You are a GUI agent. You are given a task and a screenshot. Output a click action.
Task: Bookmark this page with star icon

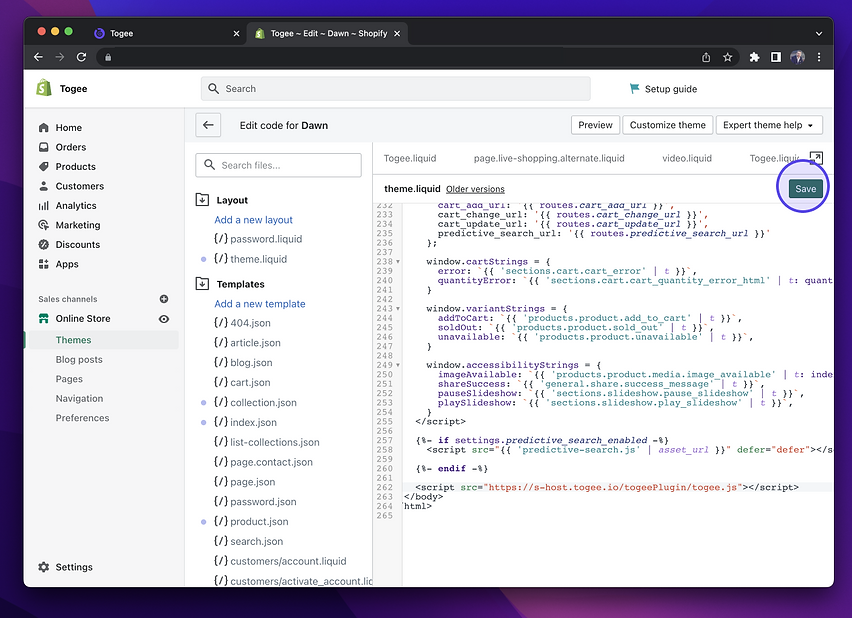click(728, 57)
